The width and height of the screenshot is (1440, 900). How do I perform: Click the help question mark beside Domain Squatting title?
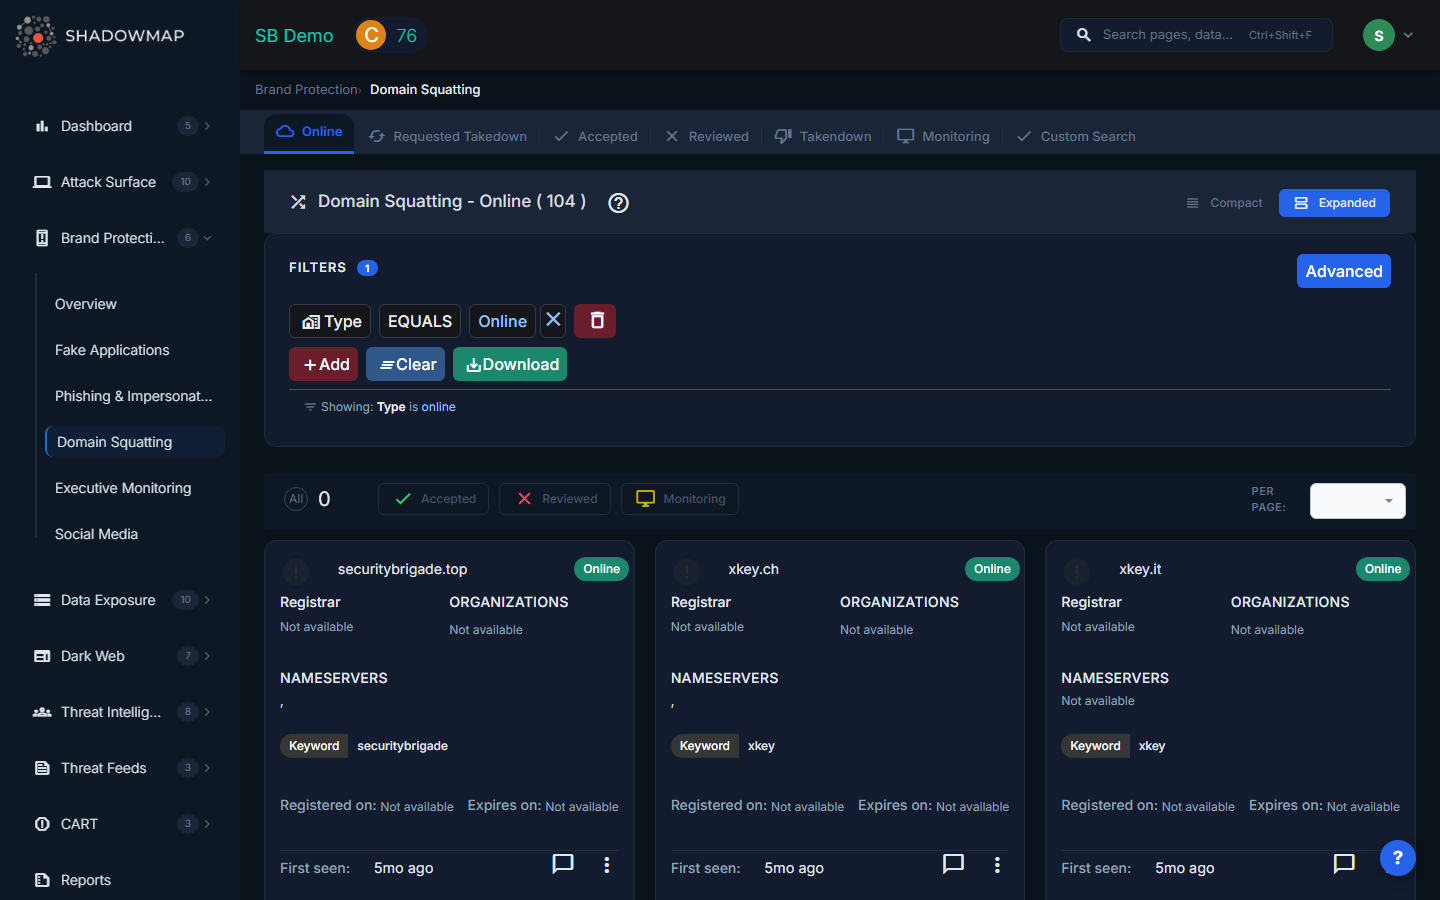618,203
